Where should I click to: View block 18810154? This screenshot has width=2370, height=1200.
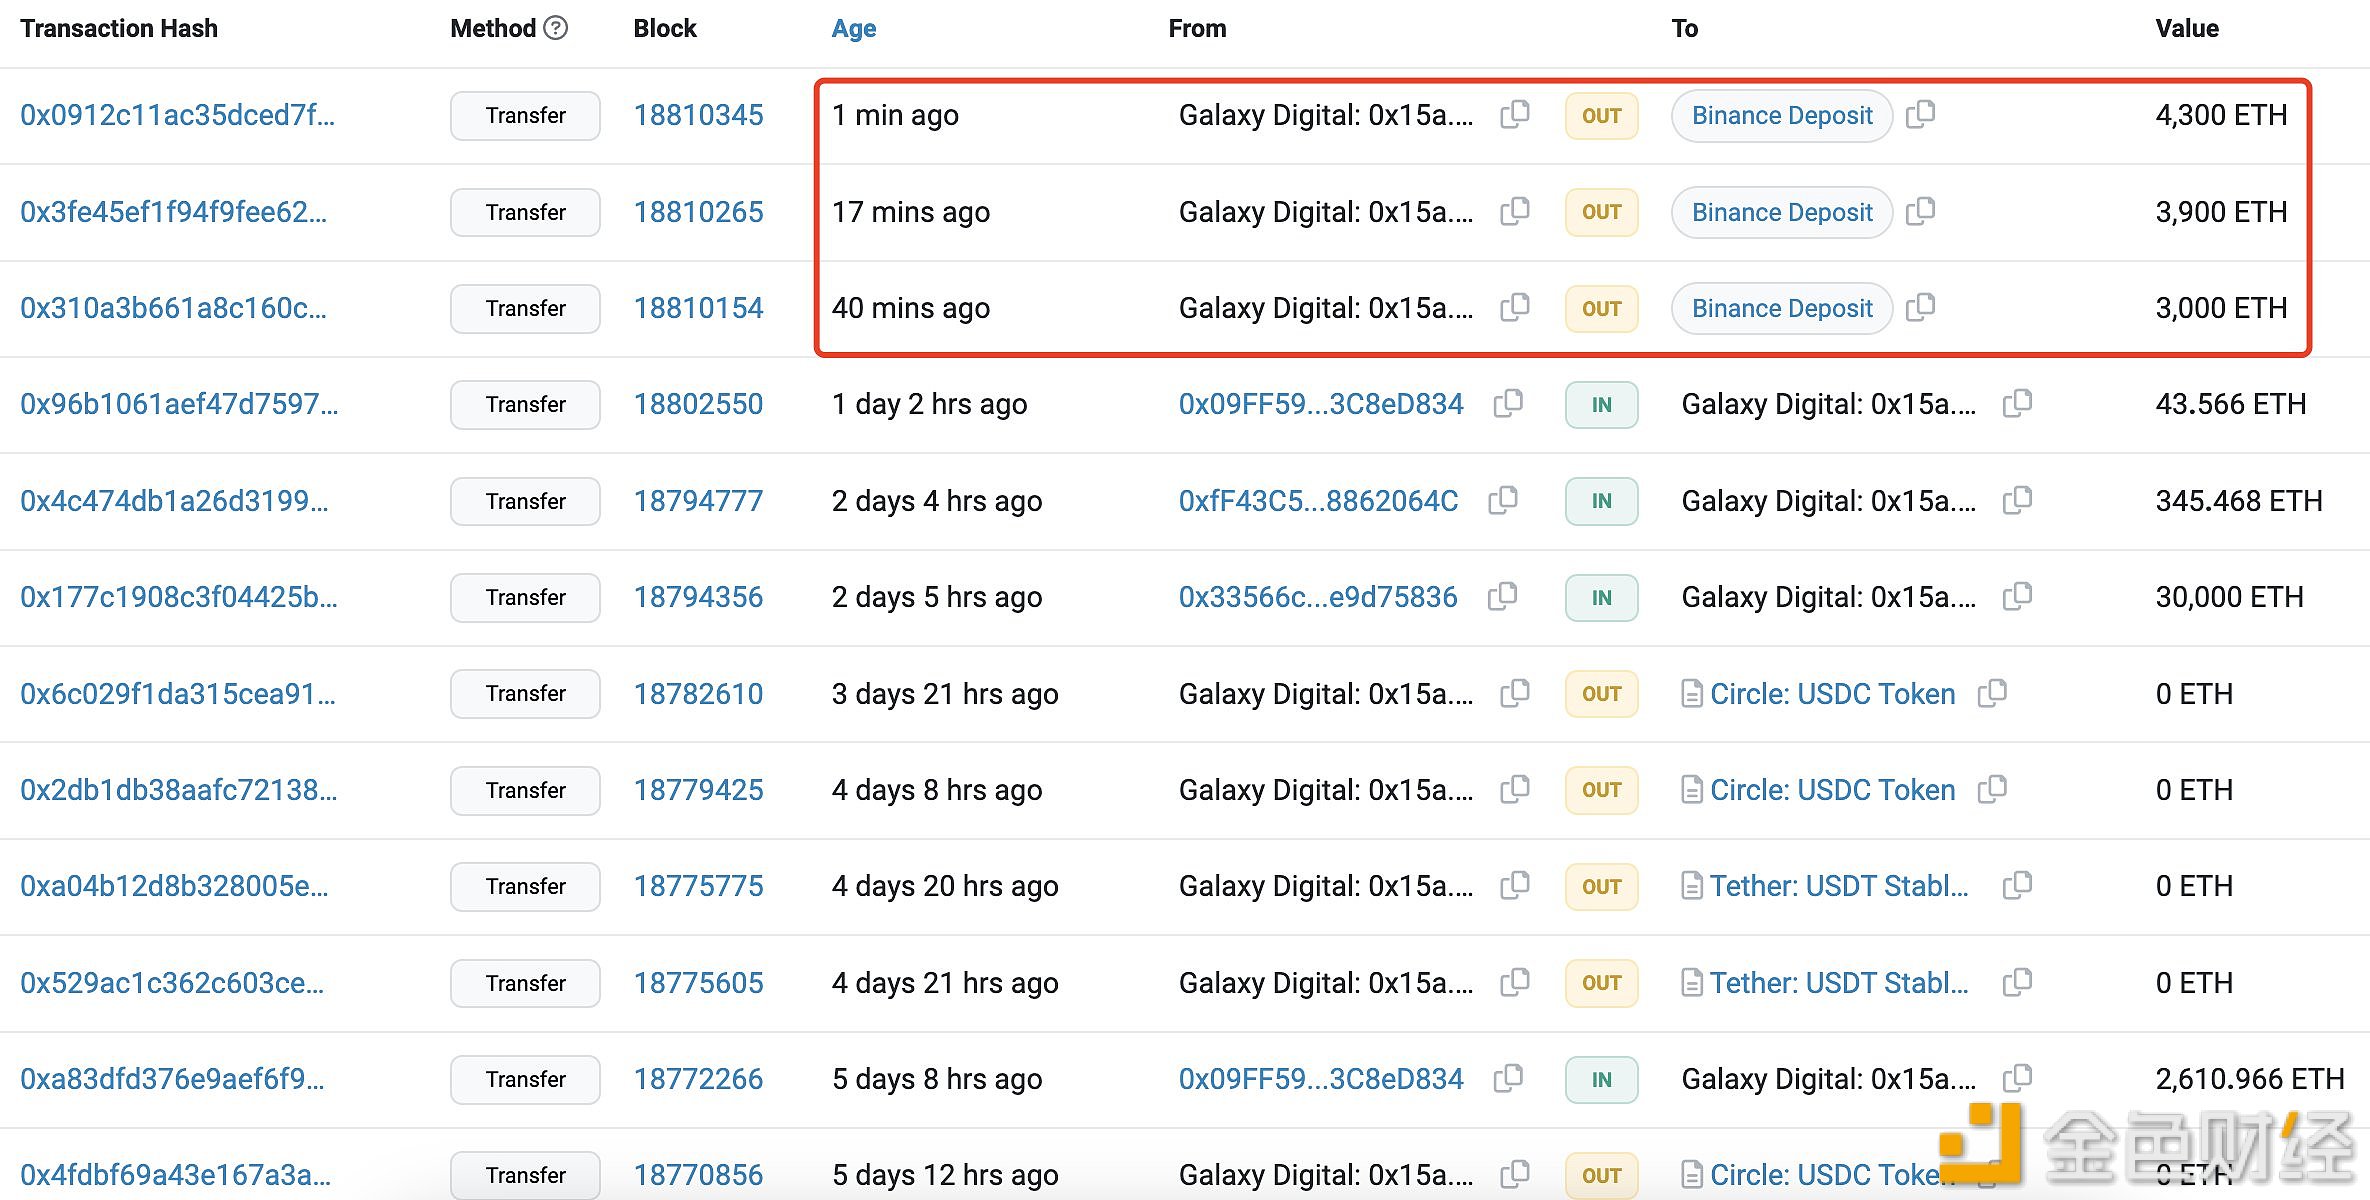[698, 308]
